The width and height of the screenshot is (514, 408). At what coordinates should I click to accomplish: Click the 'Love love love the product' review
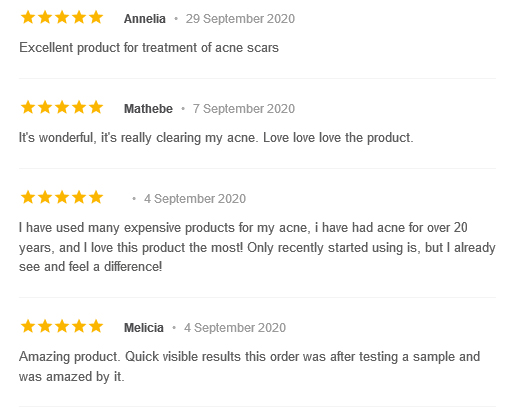tap(216, 137)
